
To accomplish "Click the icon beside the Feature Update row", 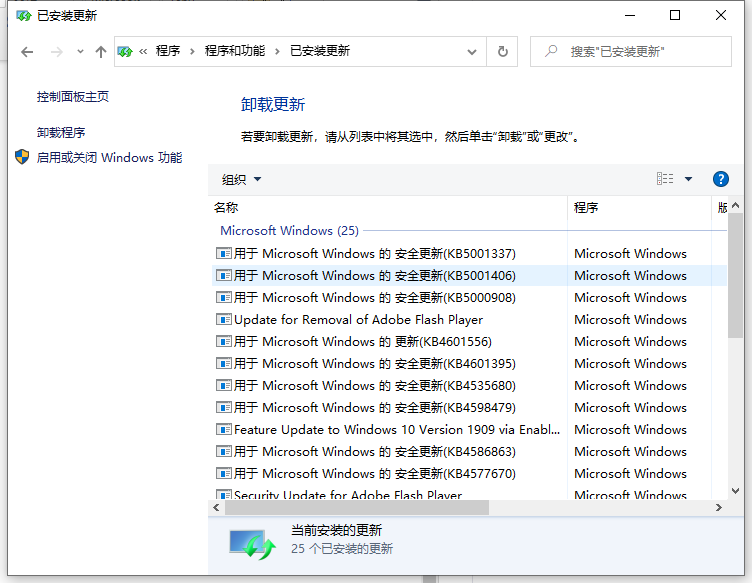I will point(223,430).
